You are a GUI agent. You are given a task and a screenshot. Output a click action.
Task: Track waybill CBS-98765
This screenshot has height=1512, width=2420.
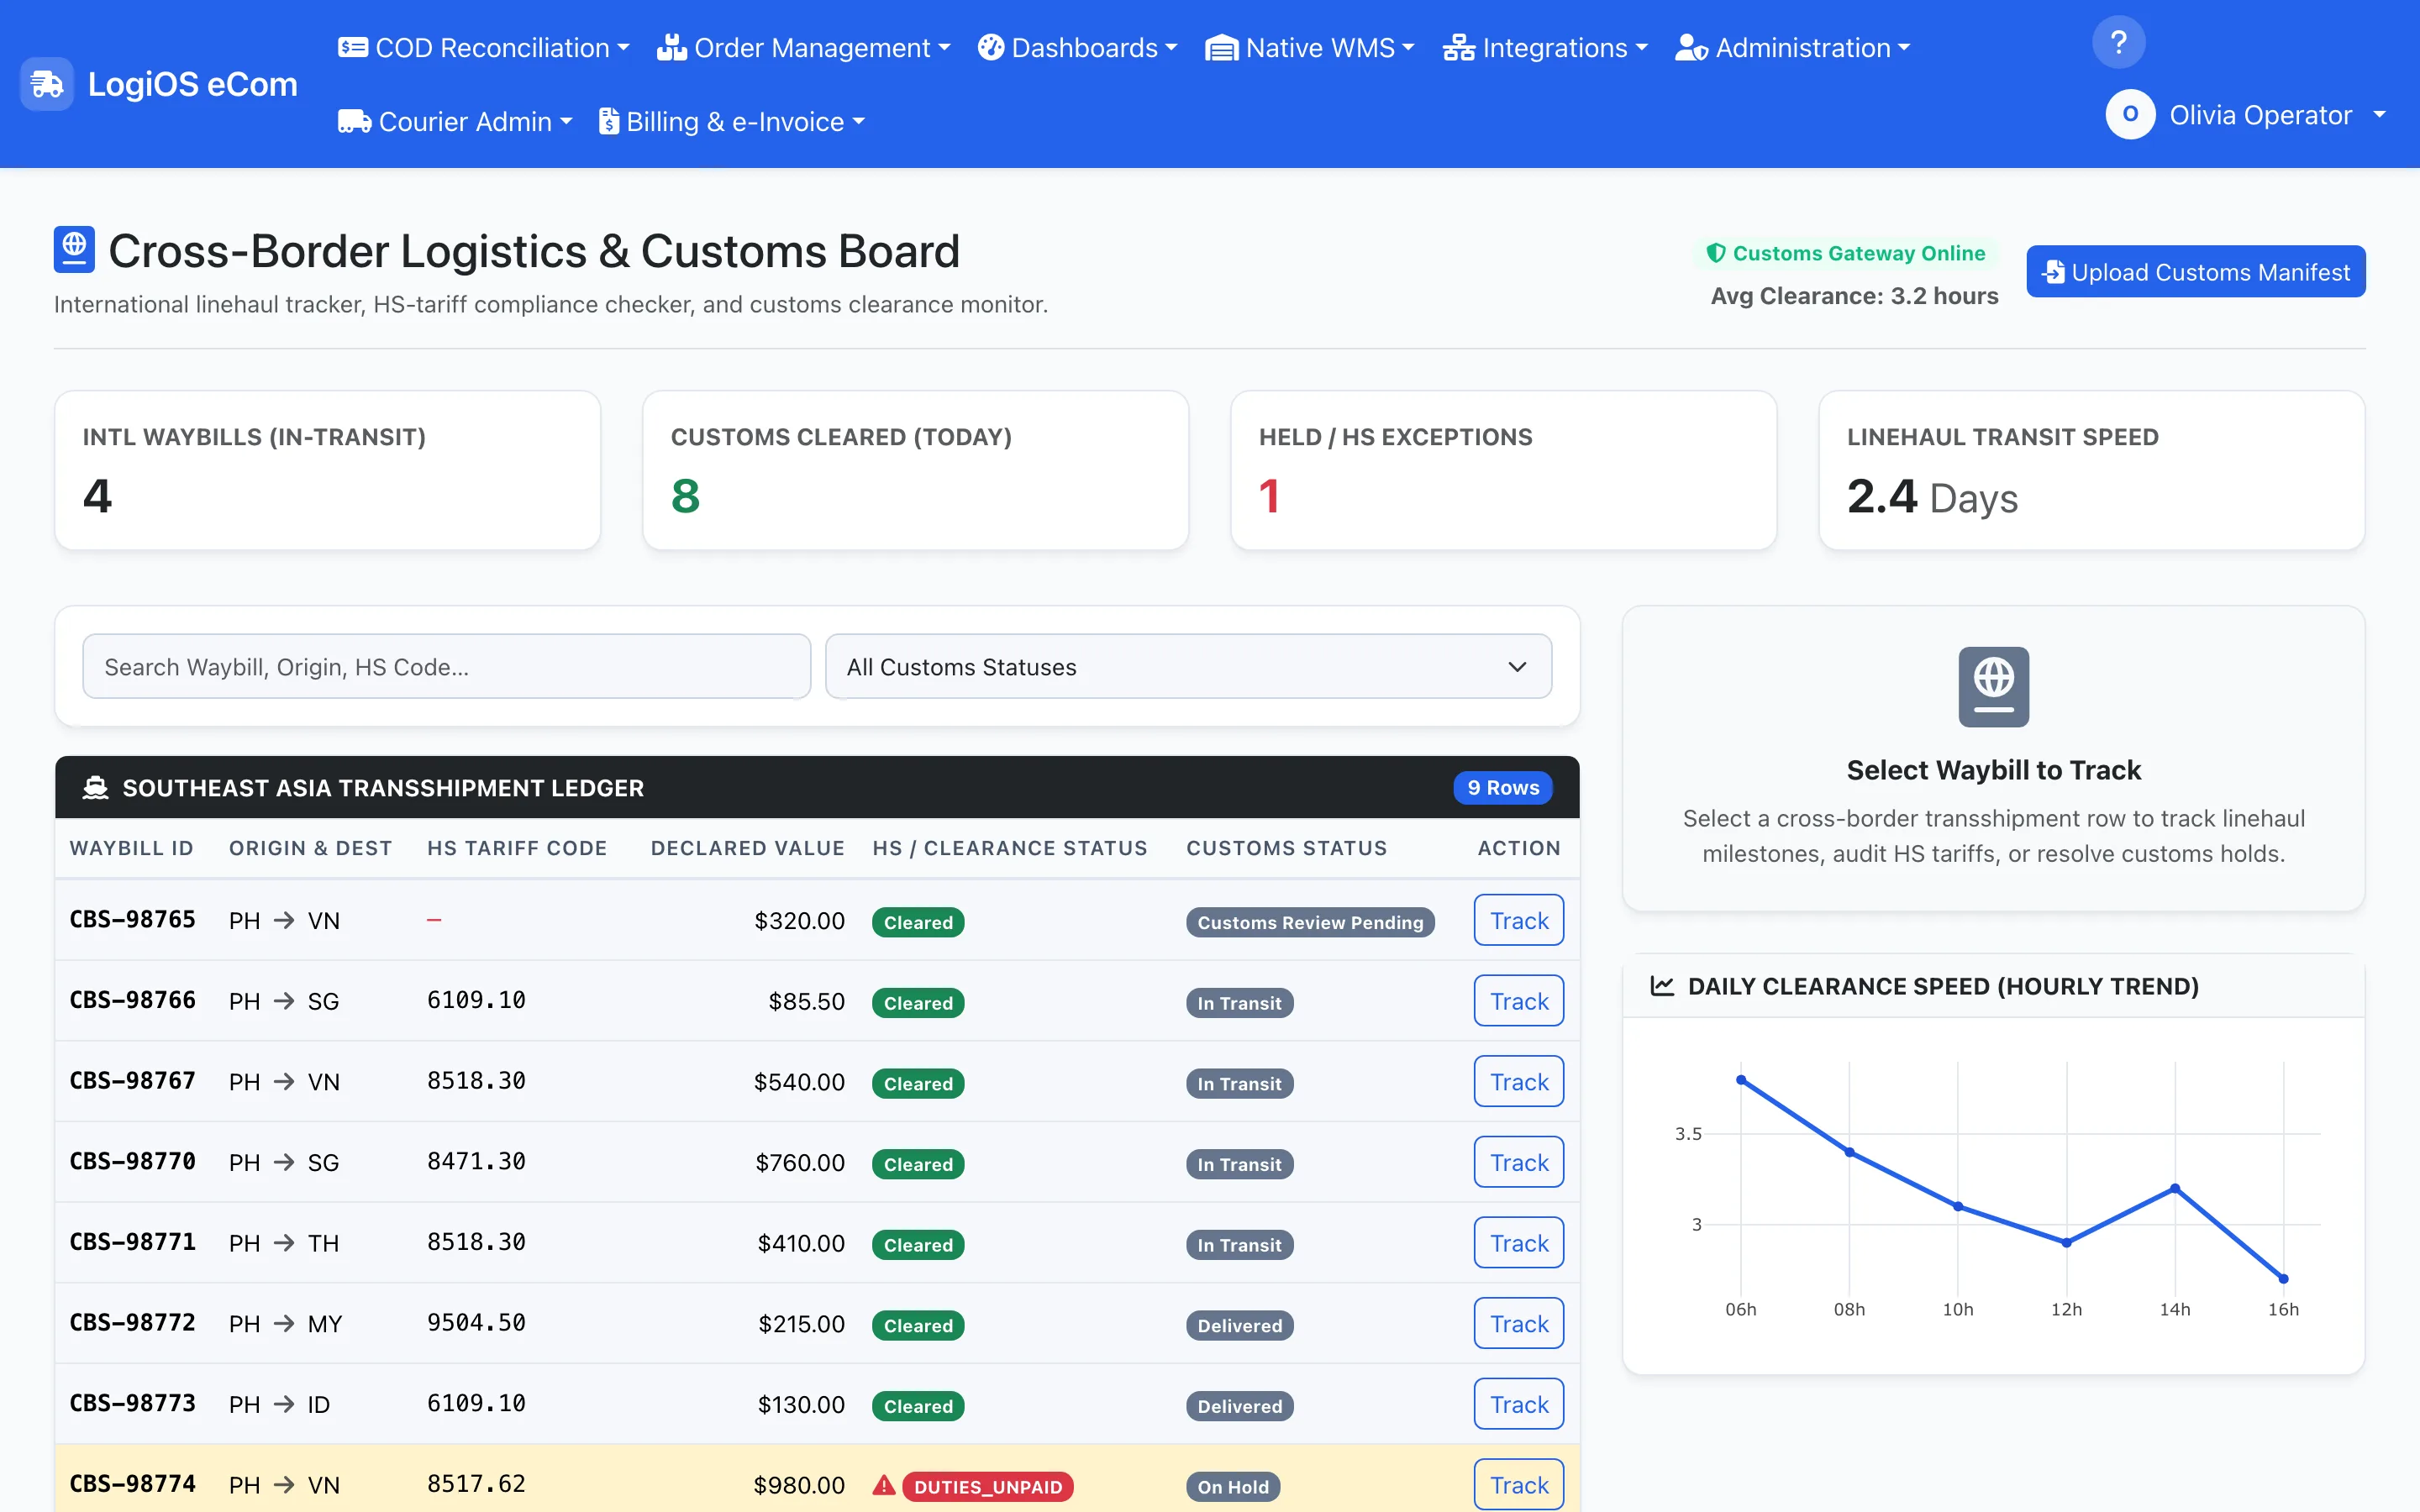coord(1518,920)
